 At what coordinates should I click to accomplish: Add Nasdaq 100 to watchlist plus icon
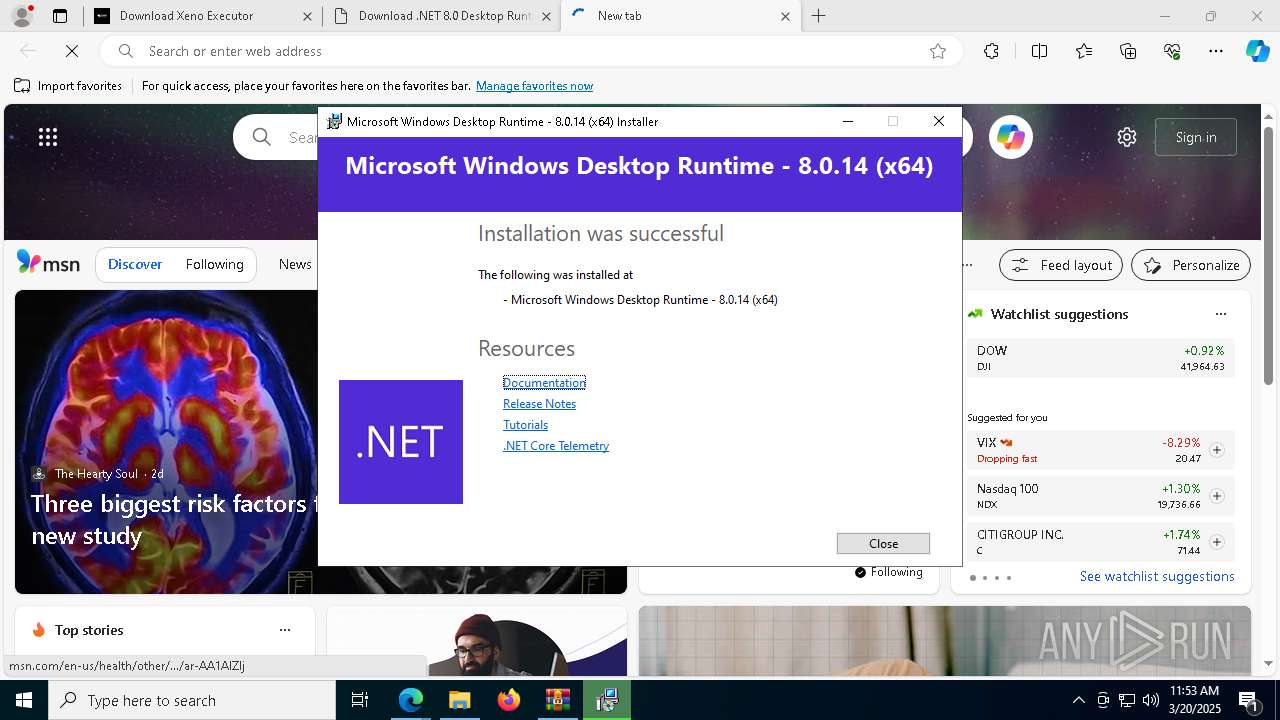pyautogui.click(x=1217, y=496)
